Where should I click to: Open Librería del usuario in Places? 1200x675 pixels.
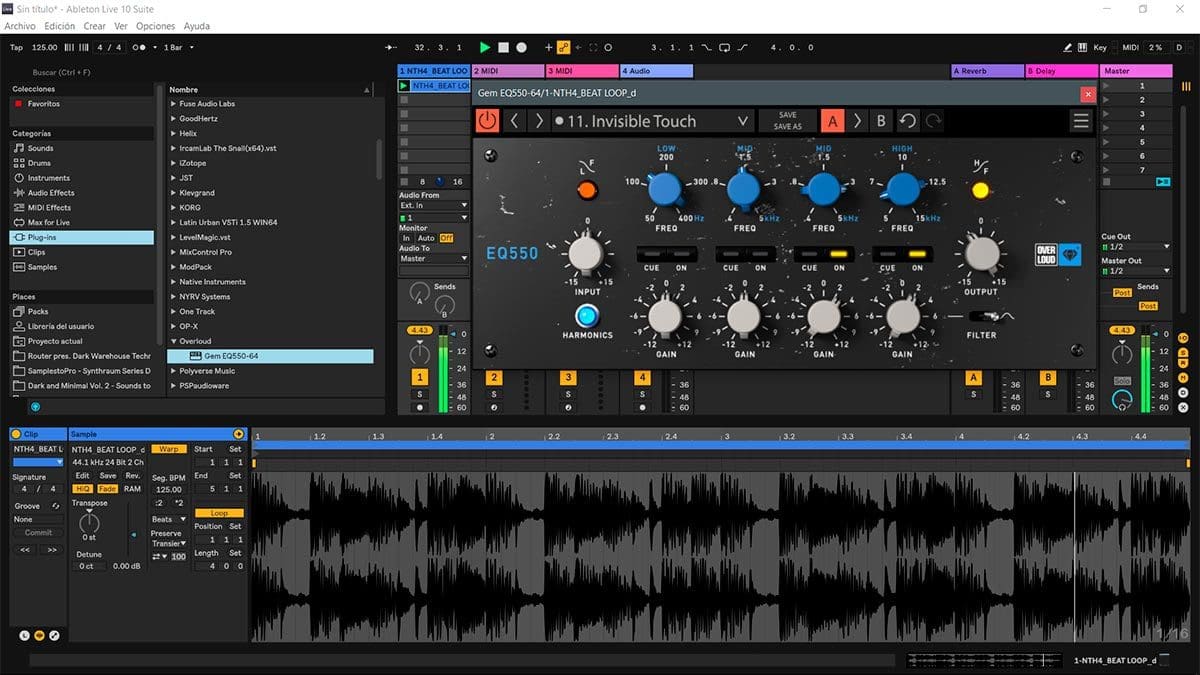(x=82, y=327)
